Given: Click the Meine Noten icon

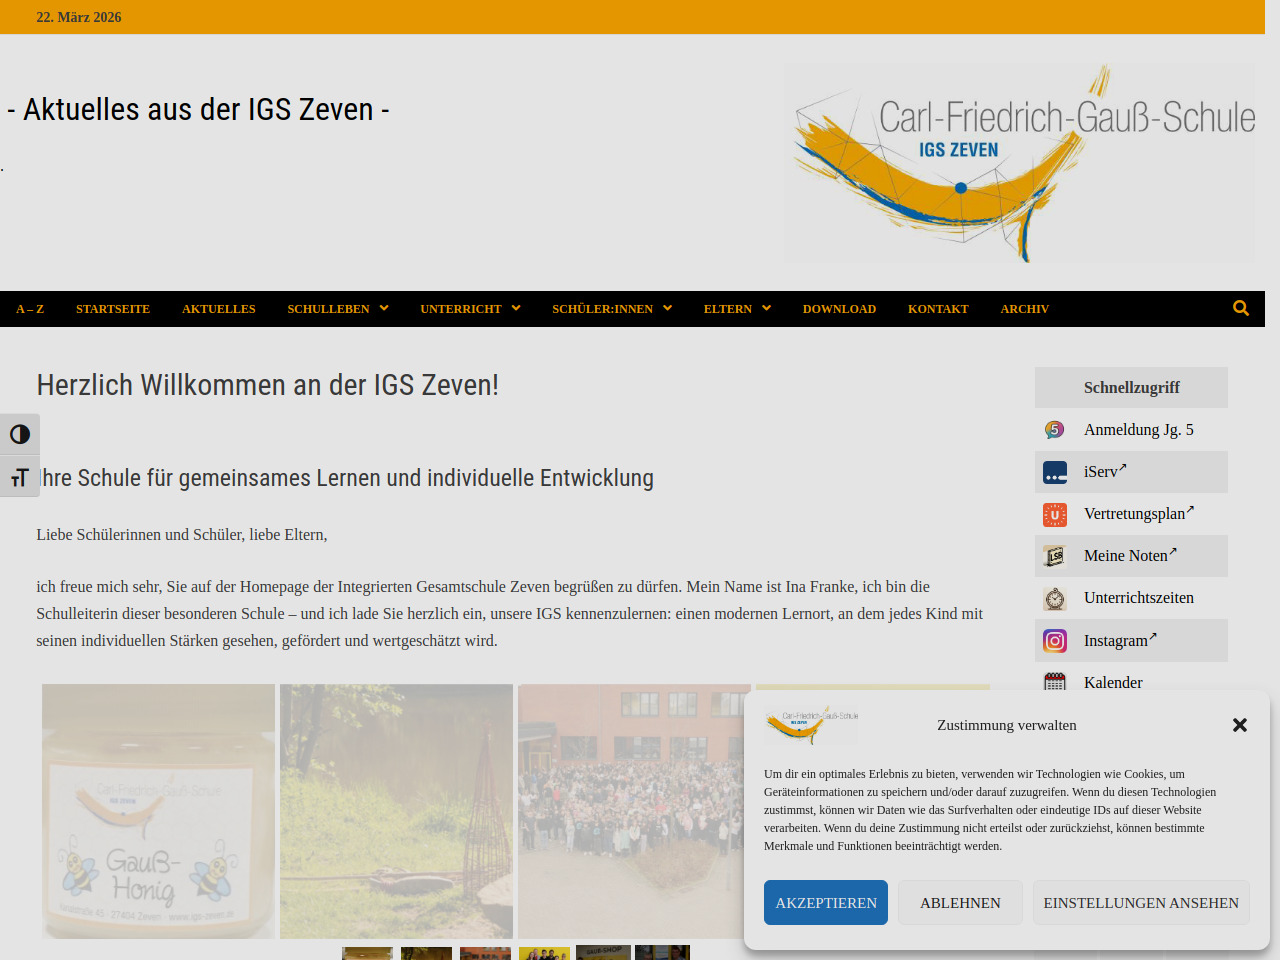Looking at the screenshot, I should (x=1055, y=556).
